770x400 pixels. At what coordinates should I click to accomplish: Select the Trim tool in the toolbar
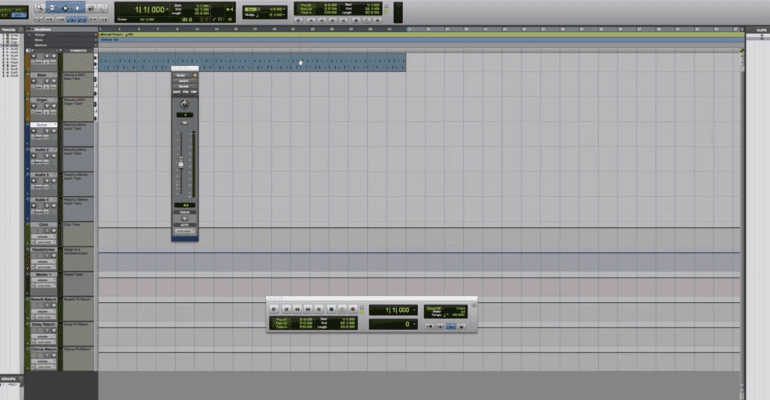tap(52, 8)
